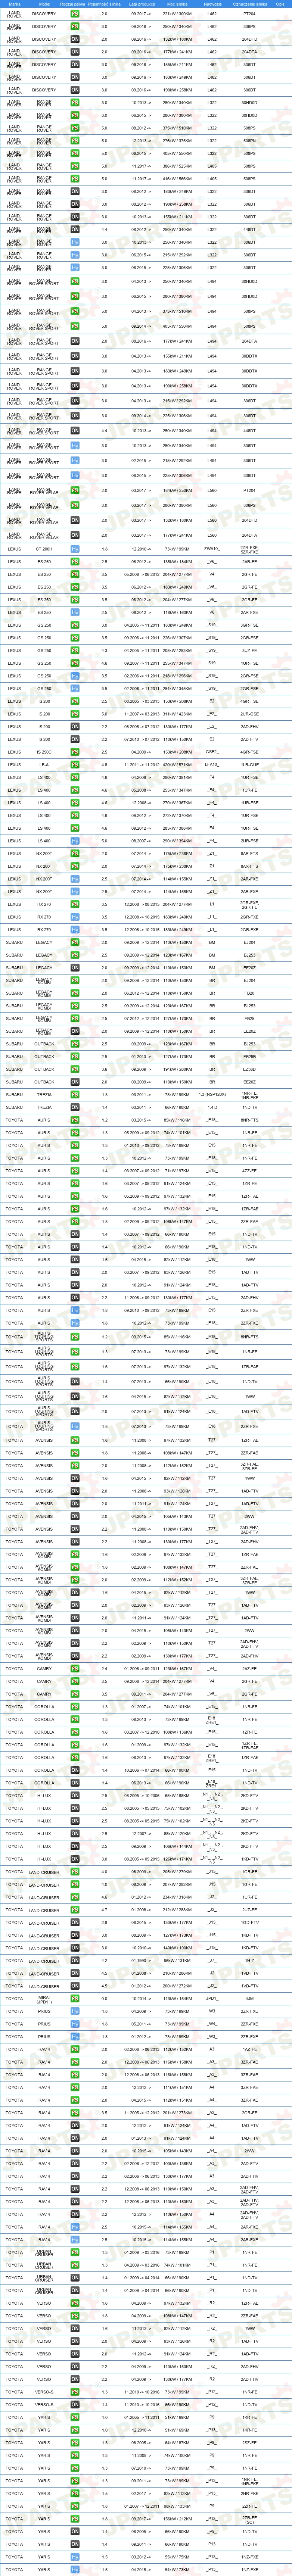This screenshot has width=292, height=2576.
Task: Select the GSE2_ body code cell
Action: pos(212,752)
